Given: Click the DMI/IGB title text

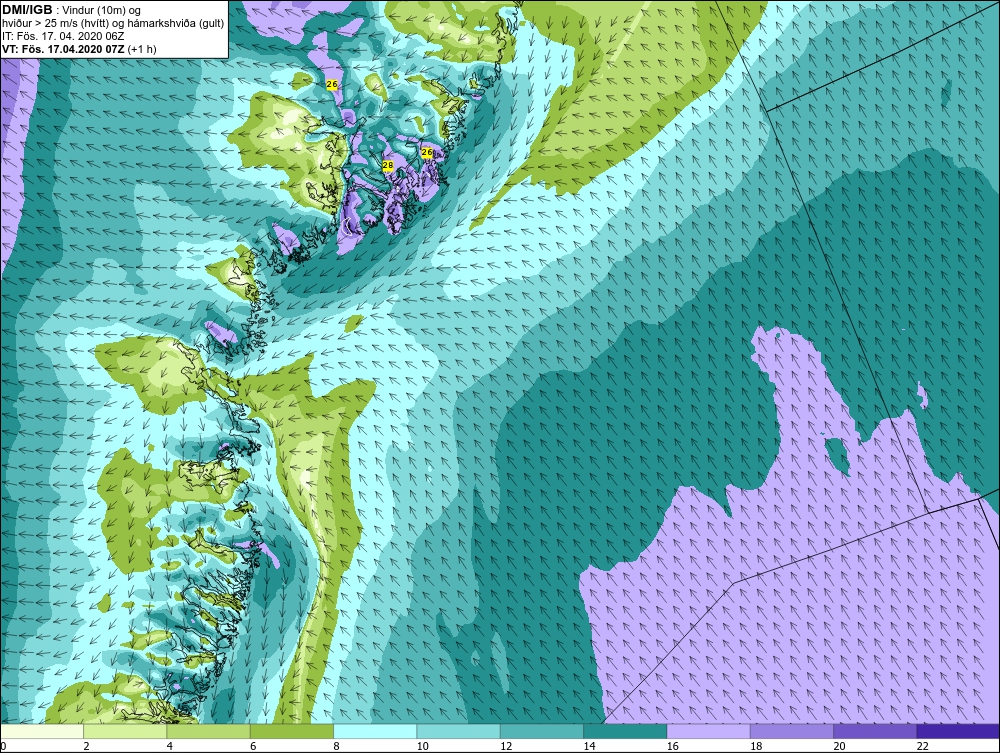Looking at the screenshot, I should click(27, 10).
